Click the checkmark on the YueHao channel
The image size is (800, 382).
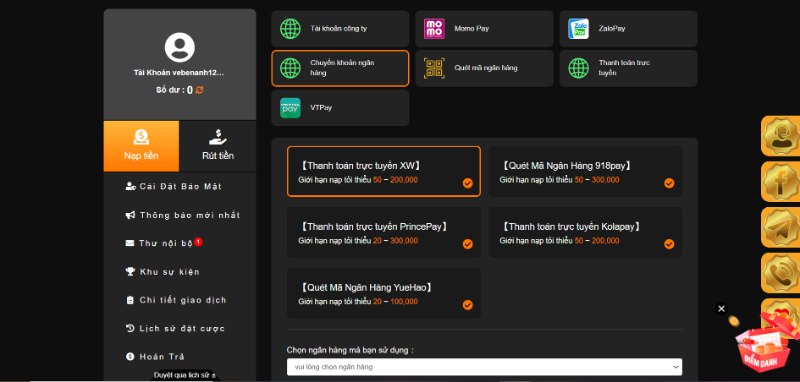pyautogui.click(x=468, y=305)
